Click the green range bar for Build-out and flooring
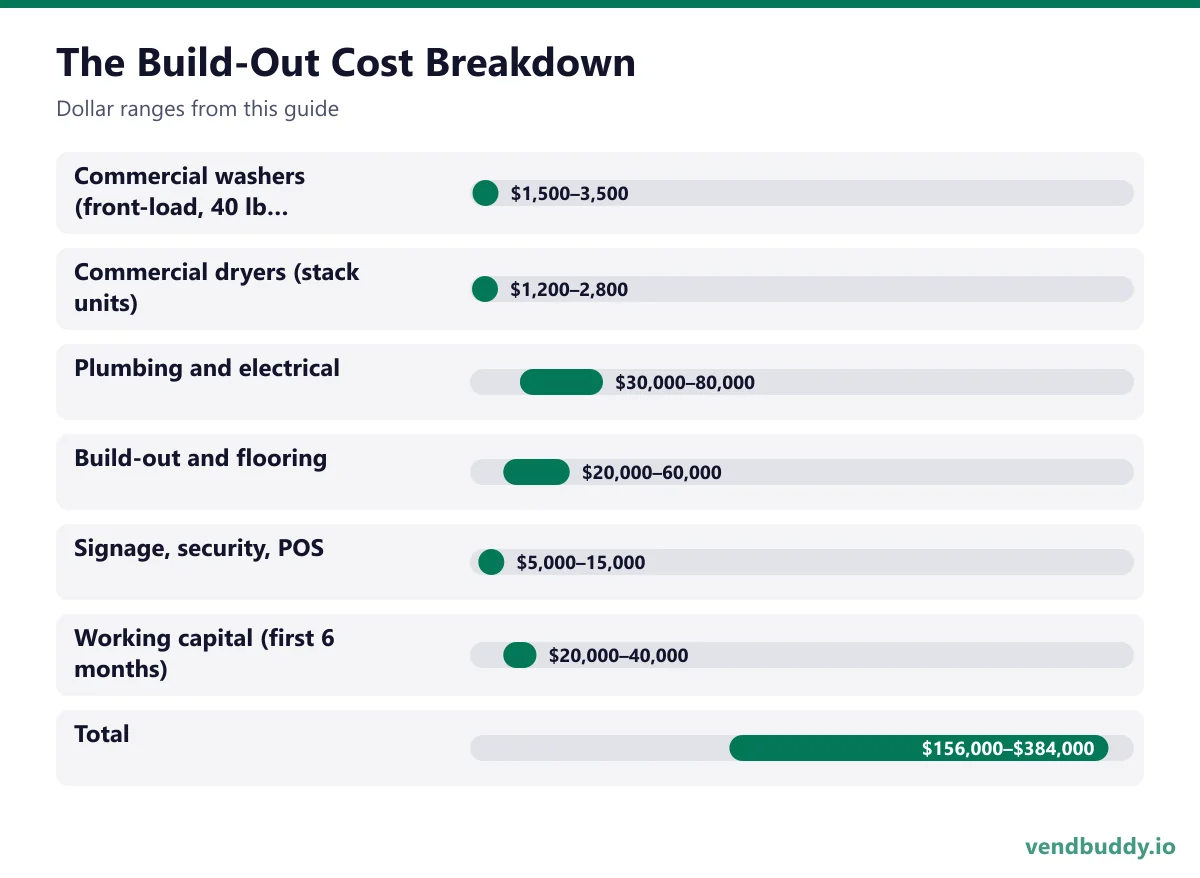This screenshot has height=878, width=1200. 536,472
